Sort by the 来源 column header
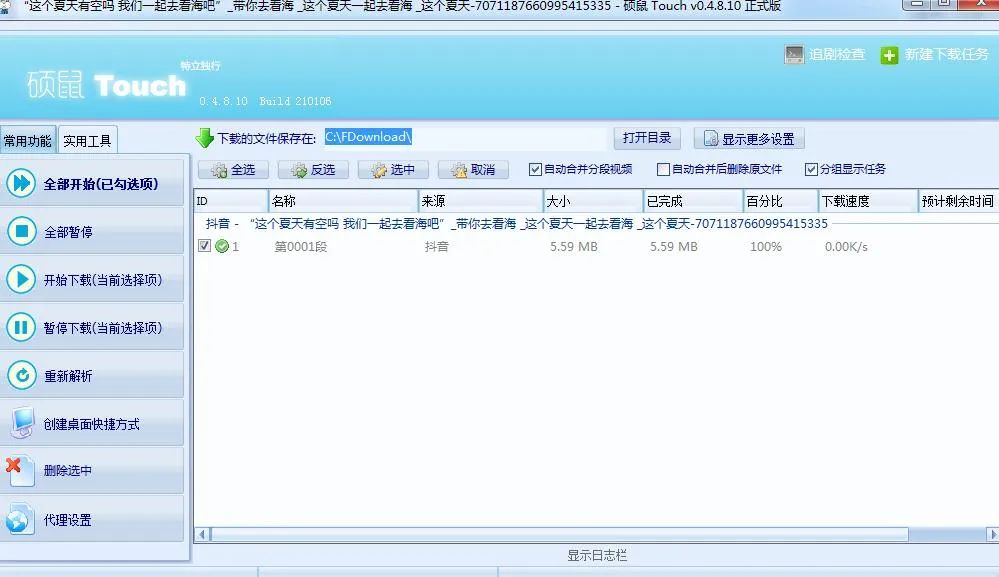The width and height of the screenshot is (999, 577). coord(481,201)
